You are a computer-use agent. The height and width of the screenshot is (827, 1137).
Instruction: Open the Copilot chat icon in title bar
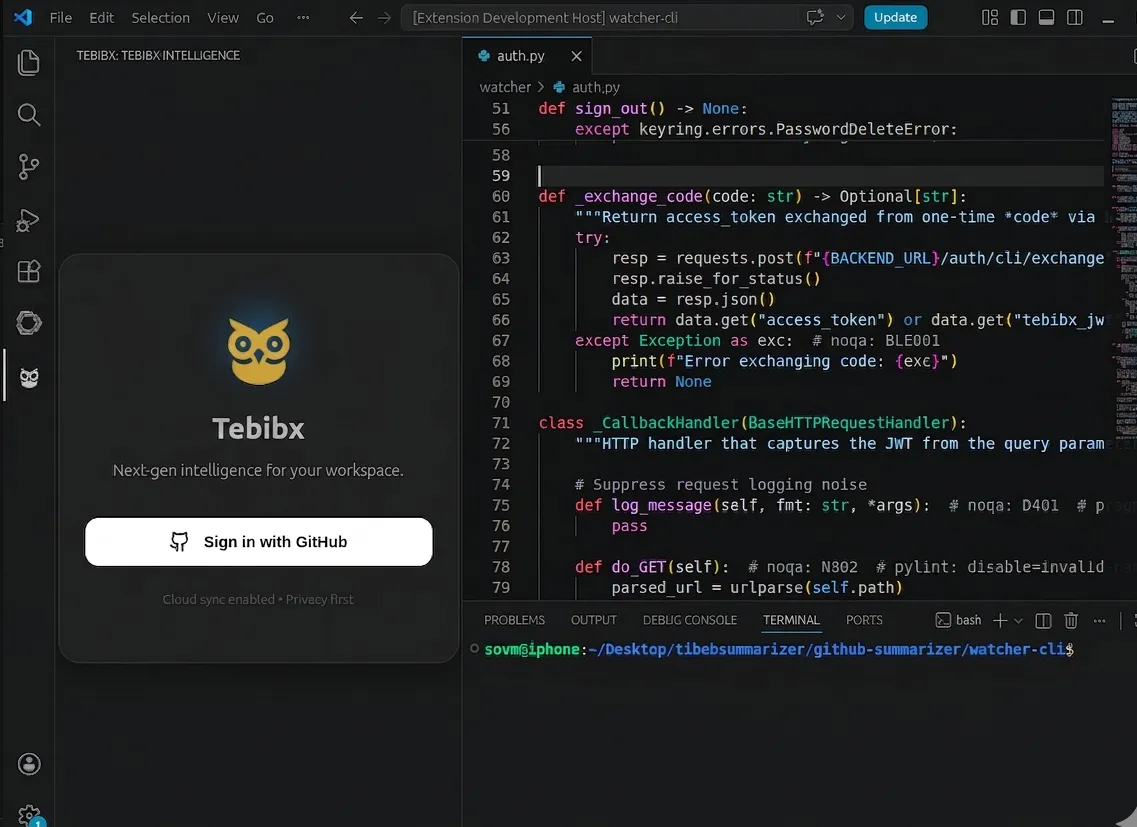click(815, 17)
